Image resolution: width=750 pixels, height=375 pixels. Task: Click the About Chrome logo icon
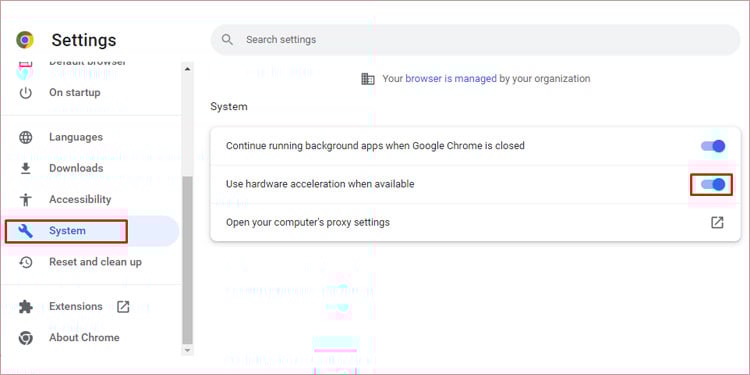click(x=25, y=338)
